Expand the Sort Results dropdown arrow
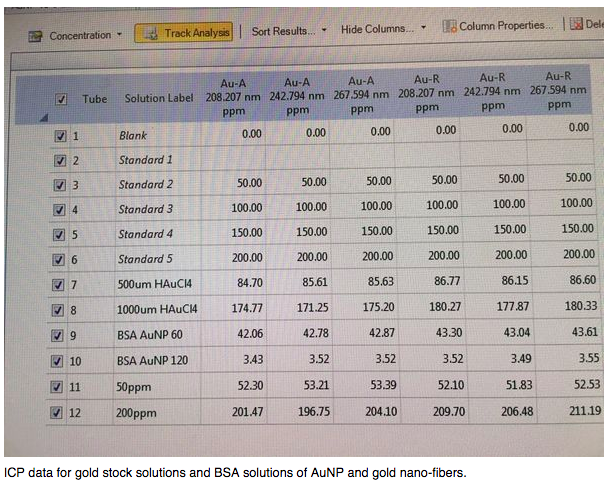The height and width of the screenshot is (495, 607). coord(324,30)
